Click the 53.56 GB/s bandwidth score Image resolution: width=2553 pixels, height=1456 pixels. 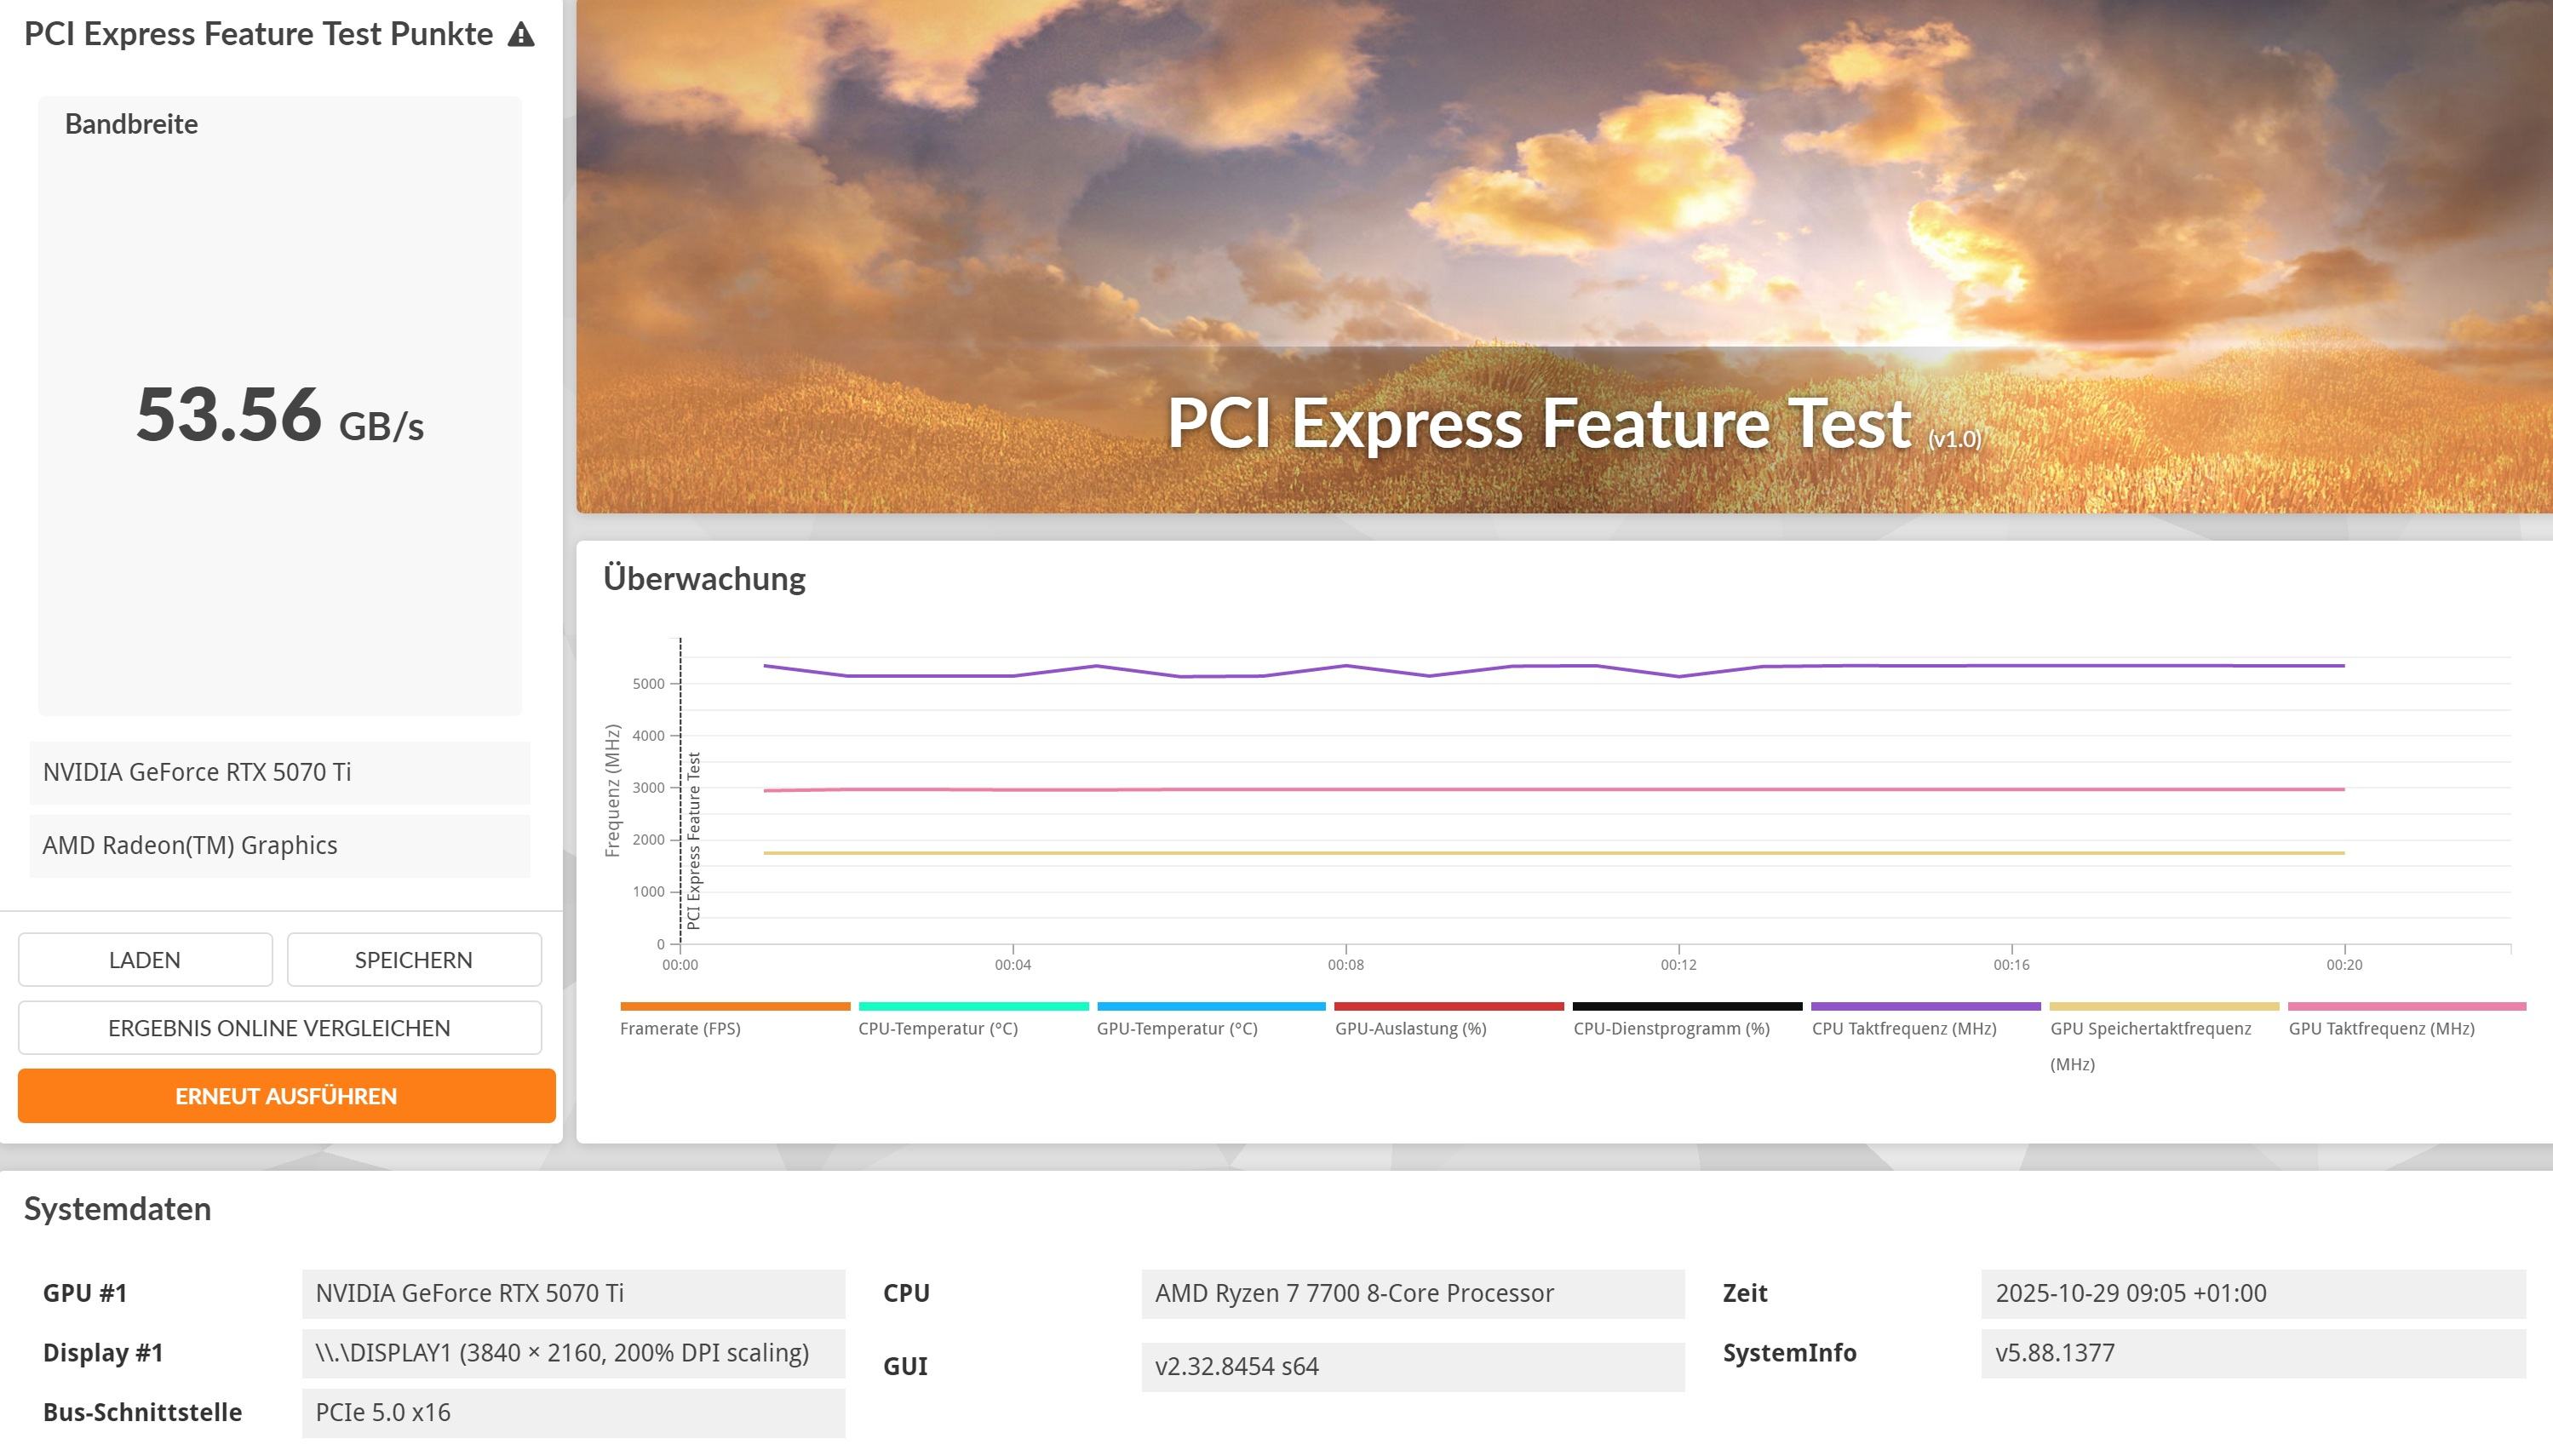point(279,415)
